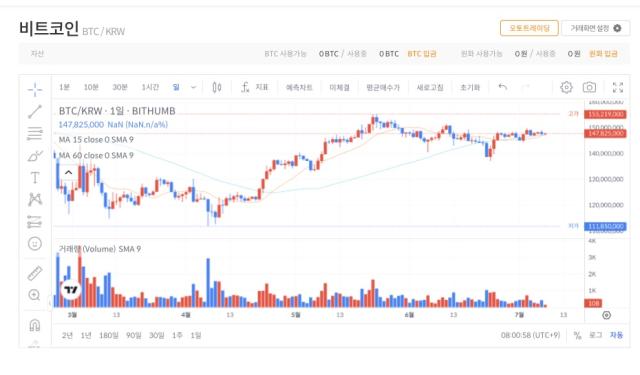Switch to the 1시간 interval
Screen dimensions: 640x375
150,87
